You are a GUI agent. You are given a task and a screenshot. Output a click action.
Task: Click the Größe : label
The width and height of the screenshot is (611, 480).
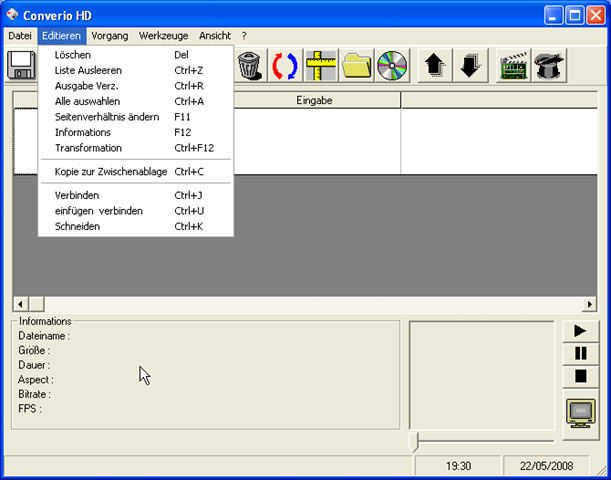point(34,350)
